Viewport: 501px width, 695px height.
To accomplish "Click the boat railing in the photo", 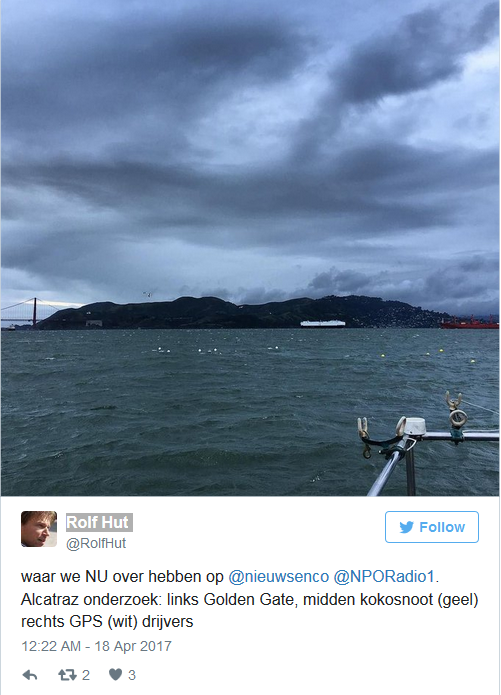I will pyautogui.click(x=428, y=445).
